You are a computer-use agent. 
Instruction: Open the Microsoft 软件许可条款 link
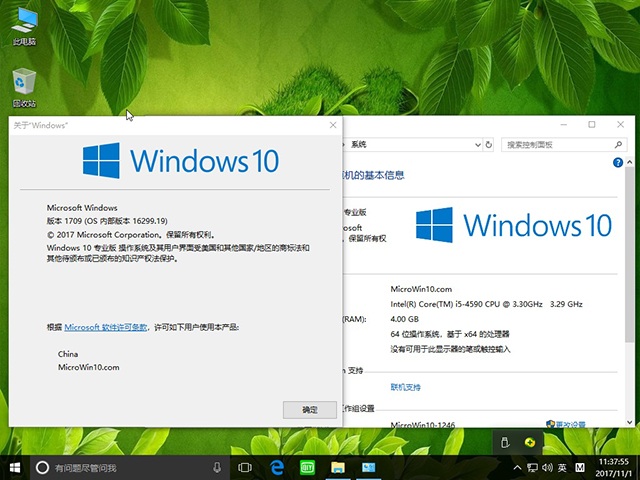tap(106, 327)
